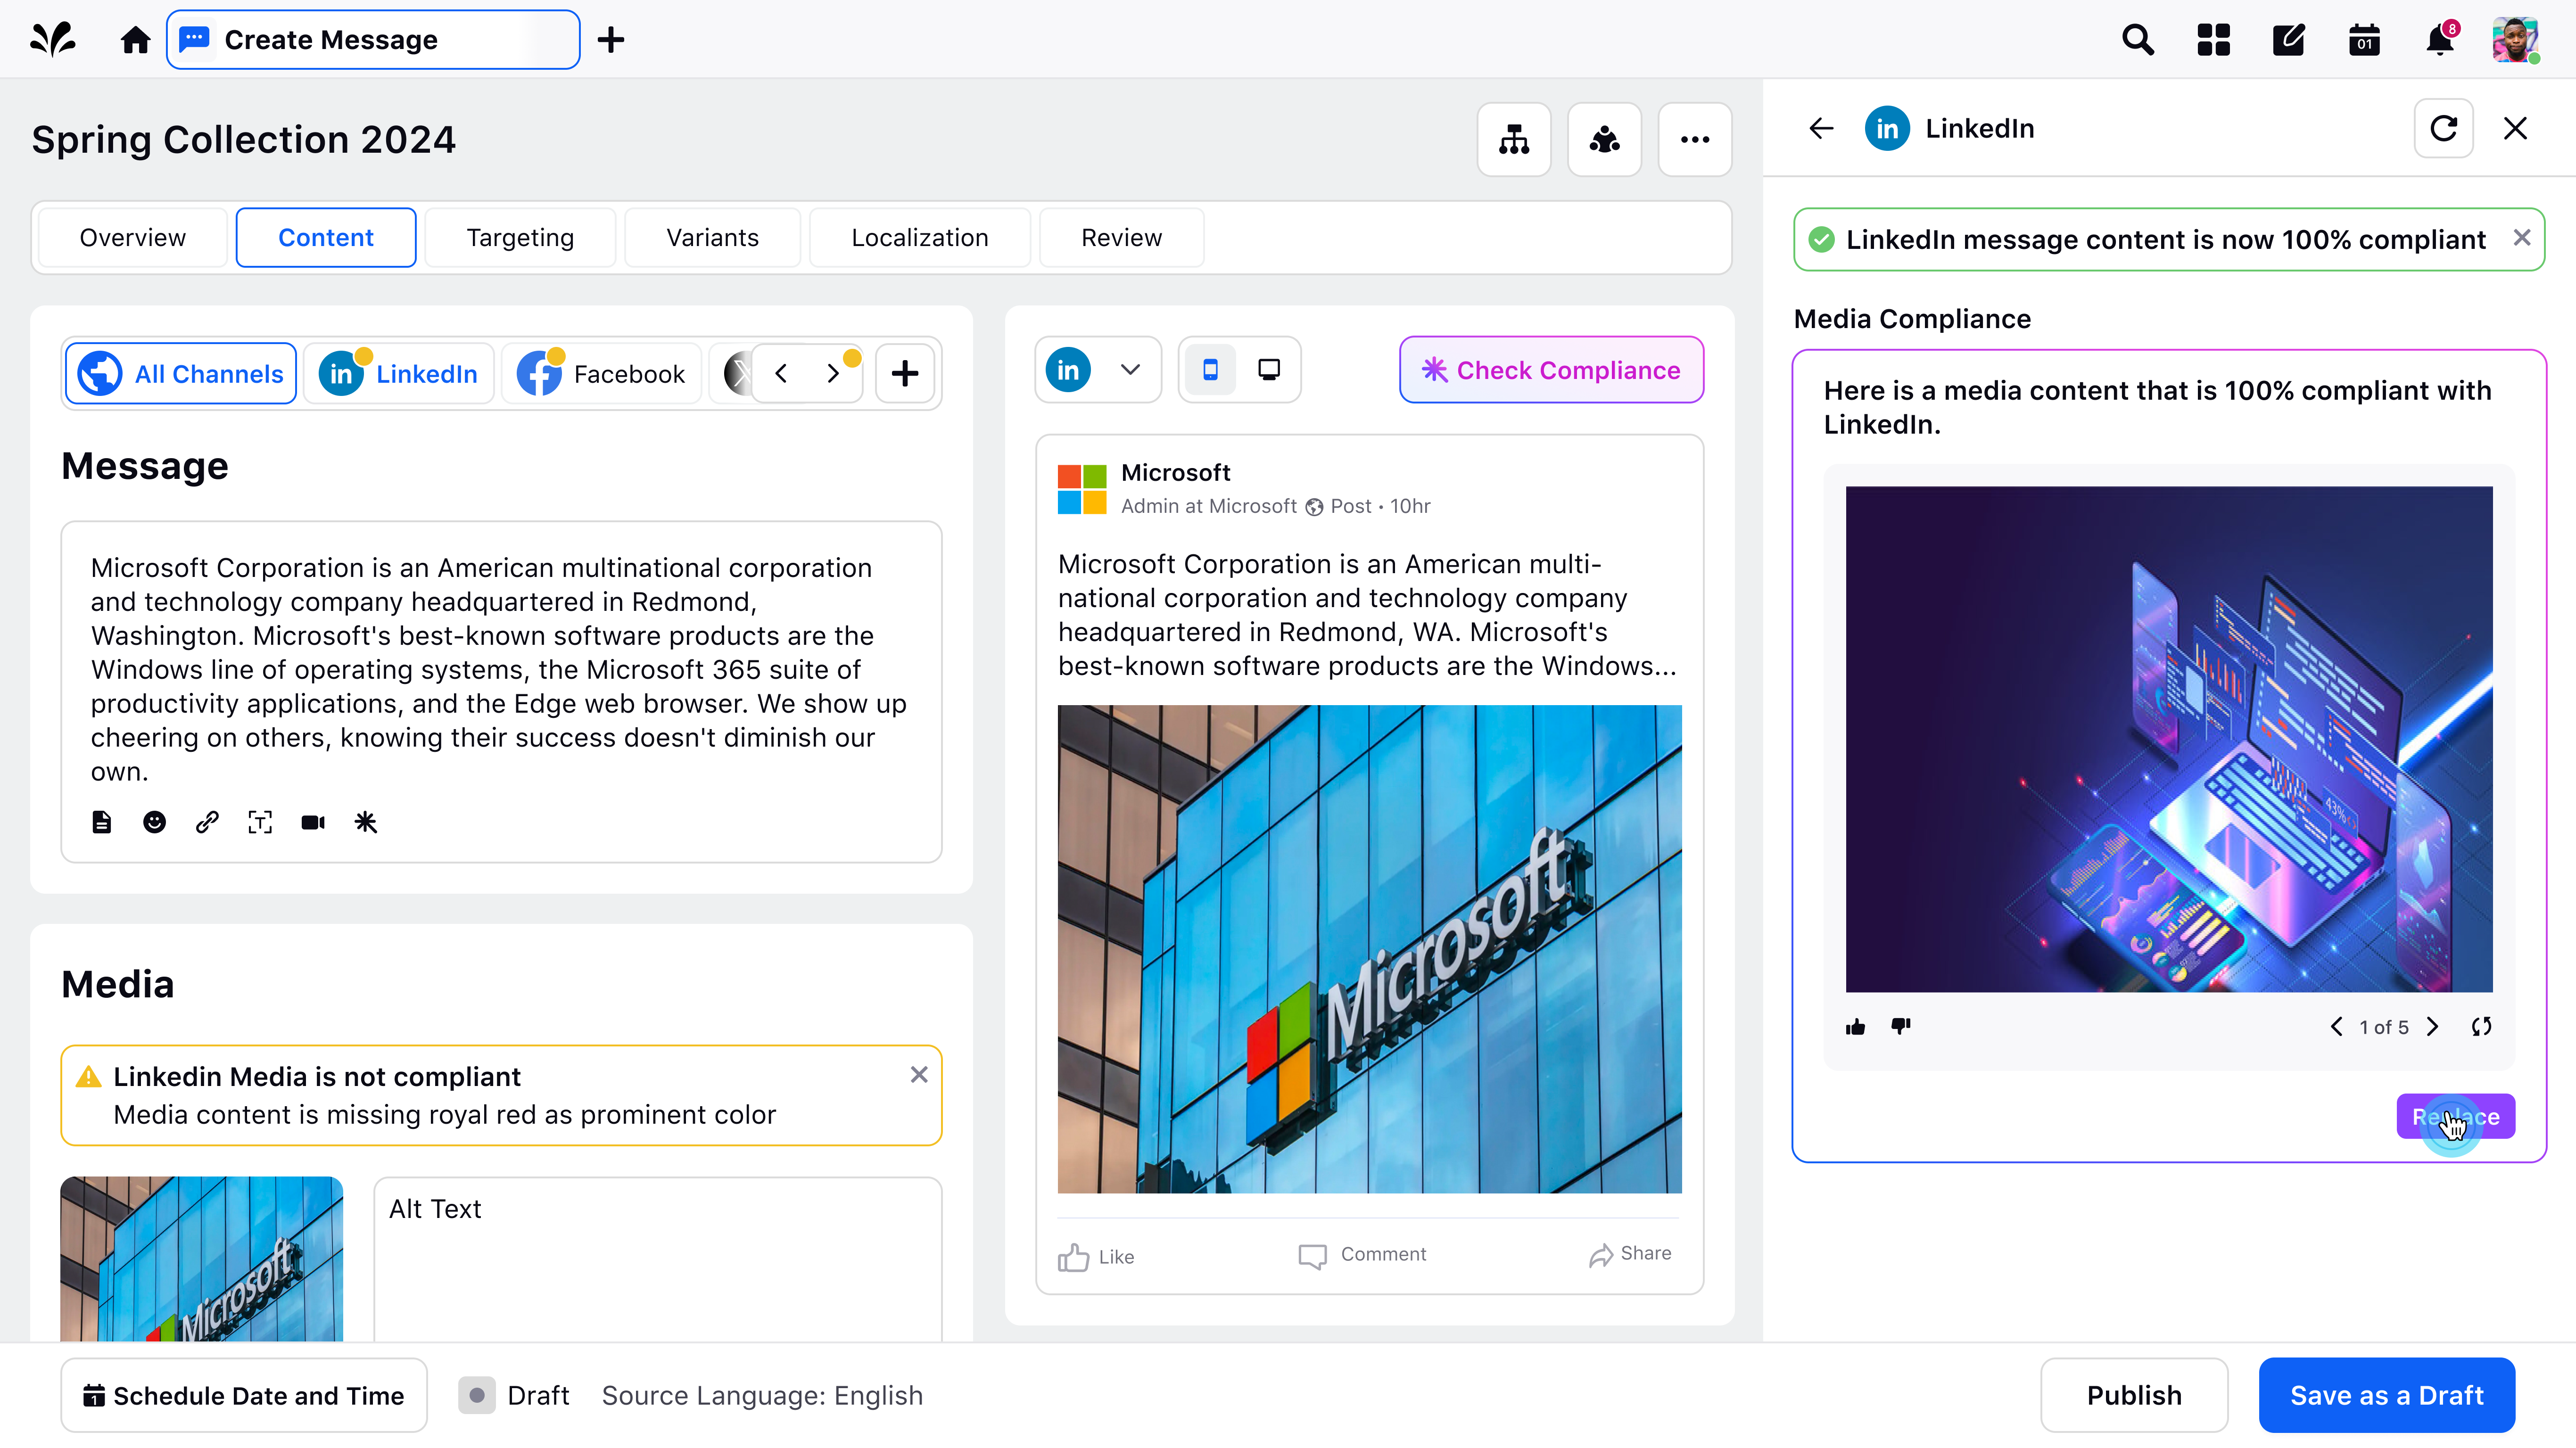Open the calendar icon in top bar
The height and width of the screenshot is (1448, 2576).
click(2364, 40)
